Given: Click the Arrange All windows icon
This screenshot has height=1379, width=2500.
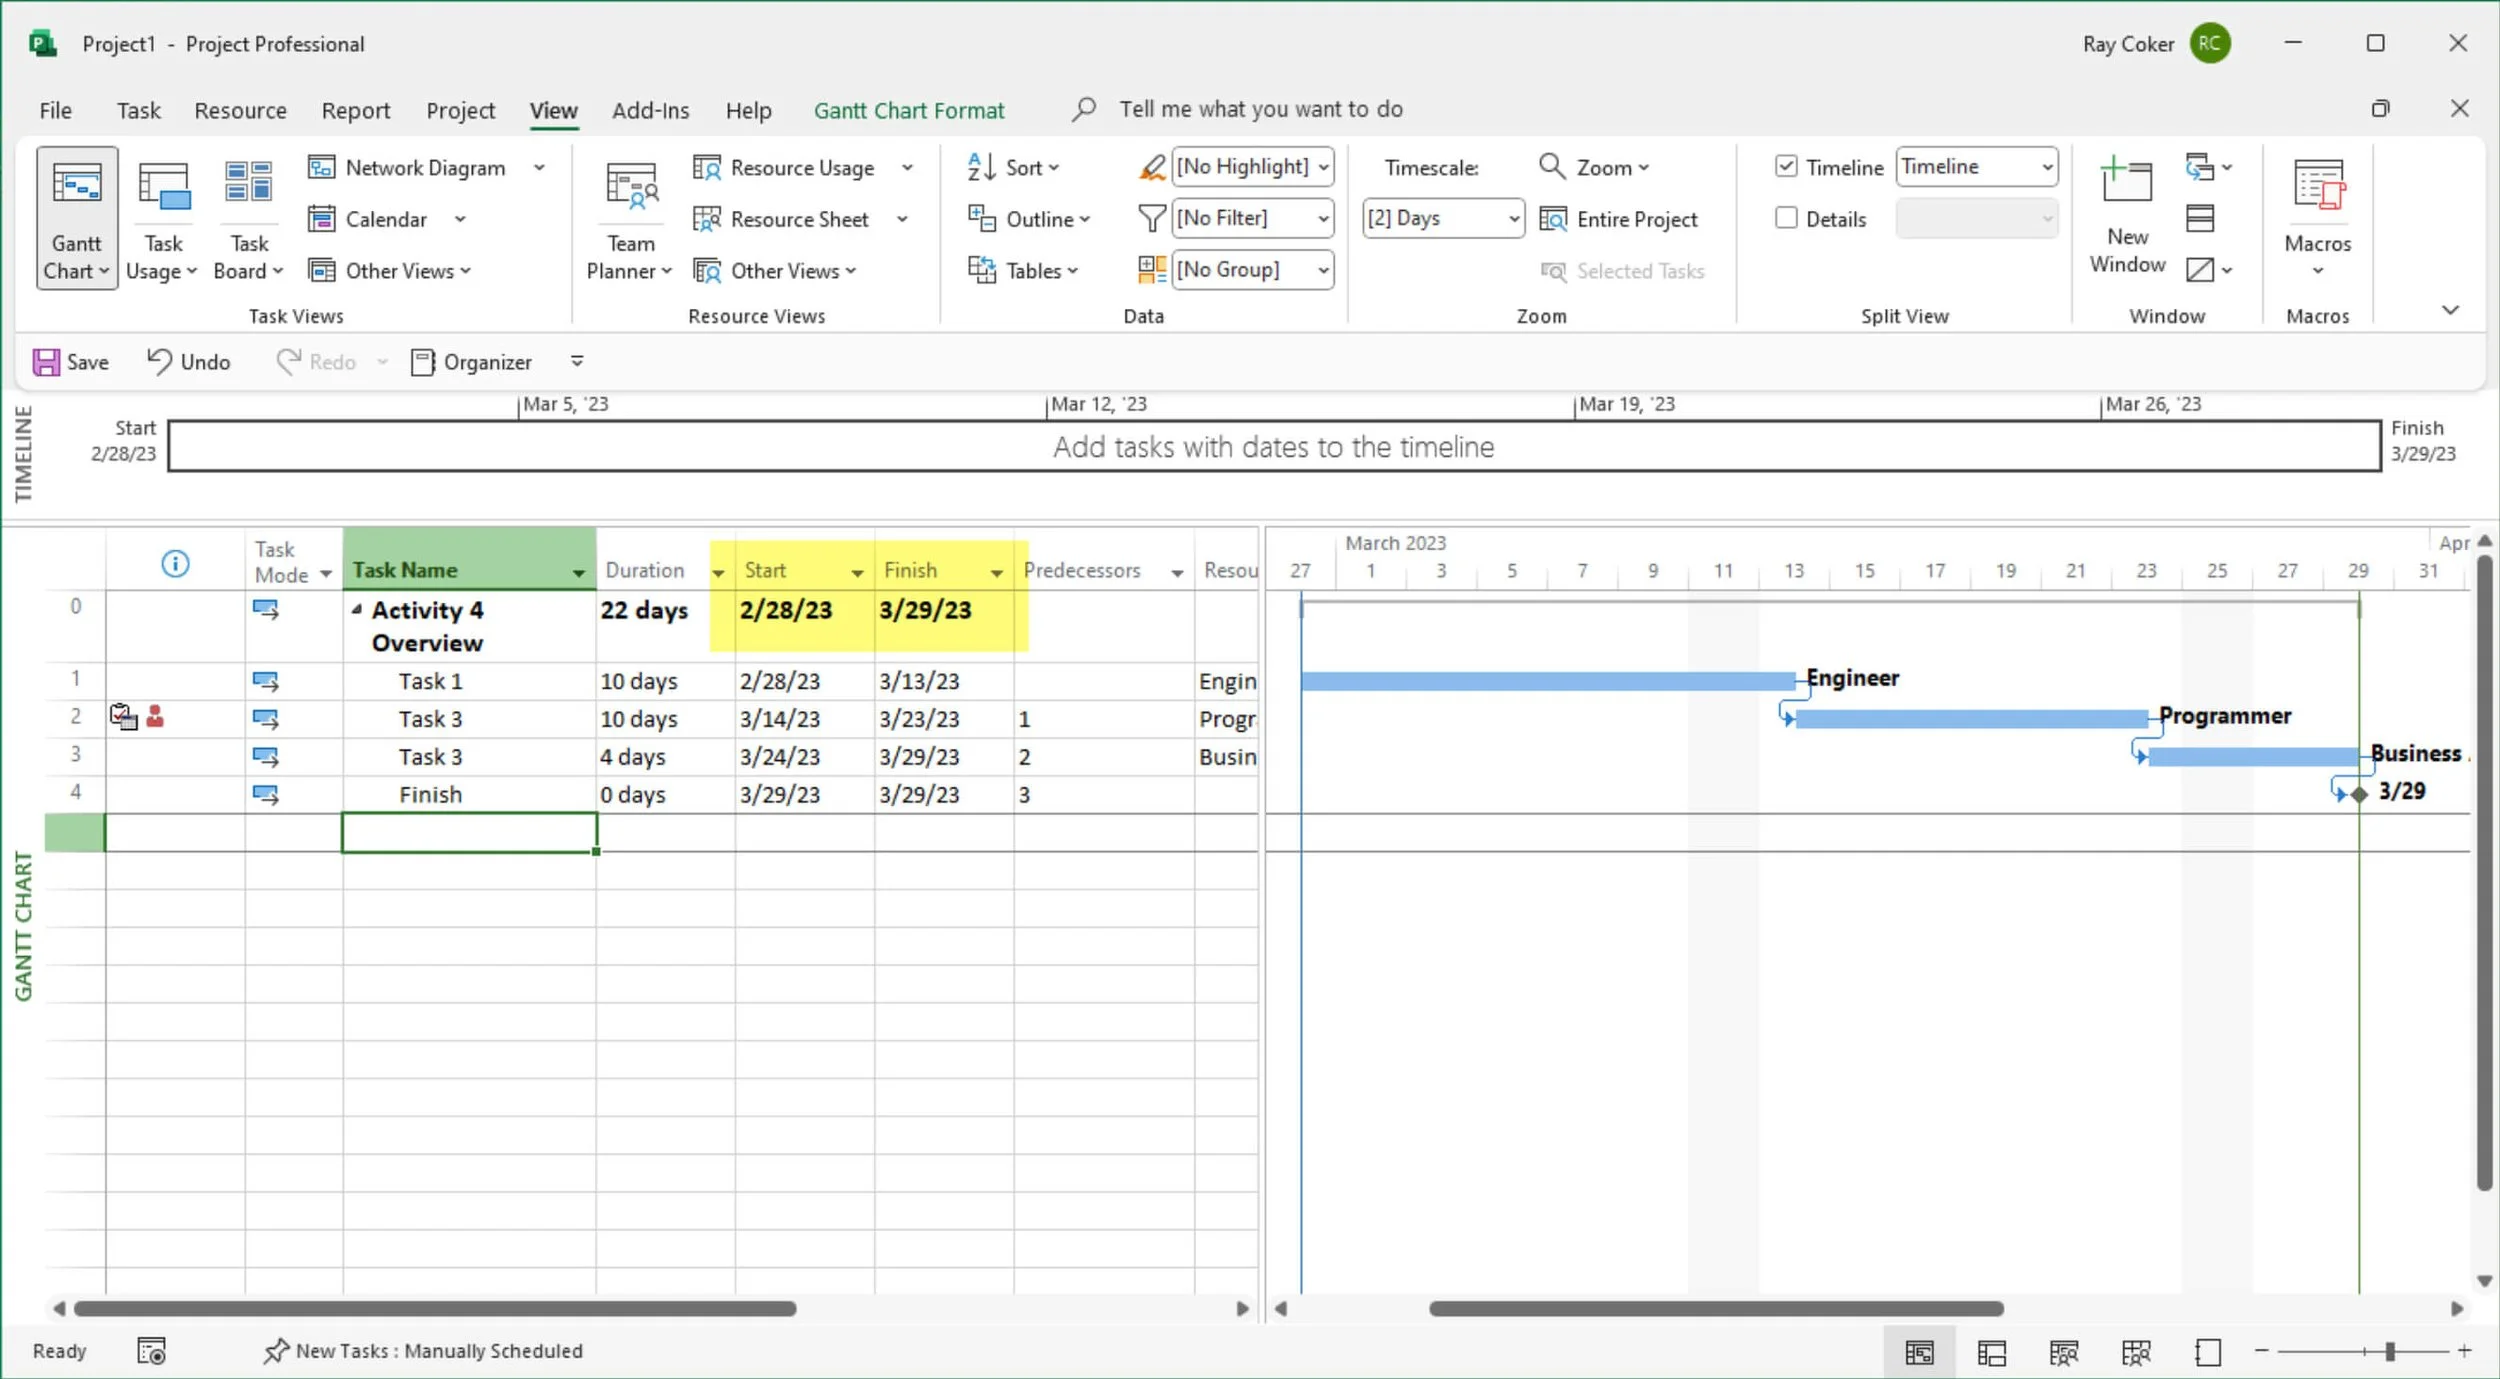Looking at the screenshot, I should 2200,218.
